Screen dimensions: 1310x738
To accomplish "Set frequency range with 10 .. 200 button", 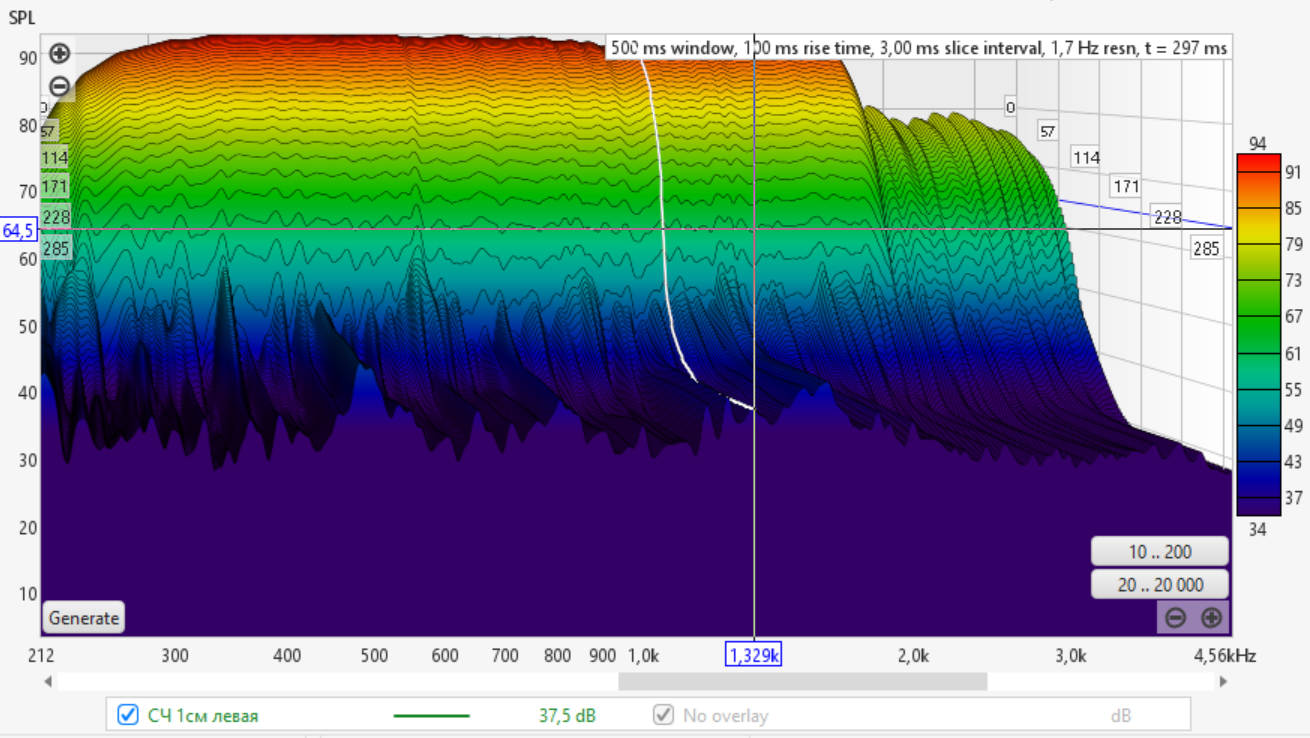I will (1160, 552).
